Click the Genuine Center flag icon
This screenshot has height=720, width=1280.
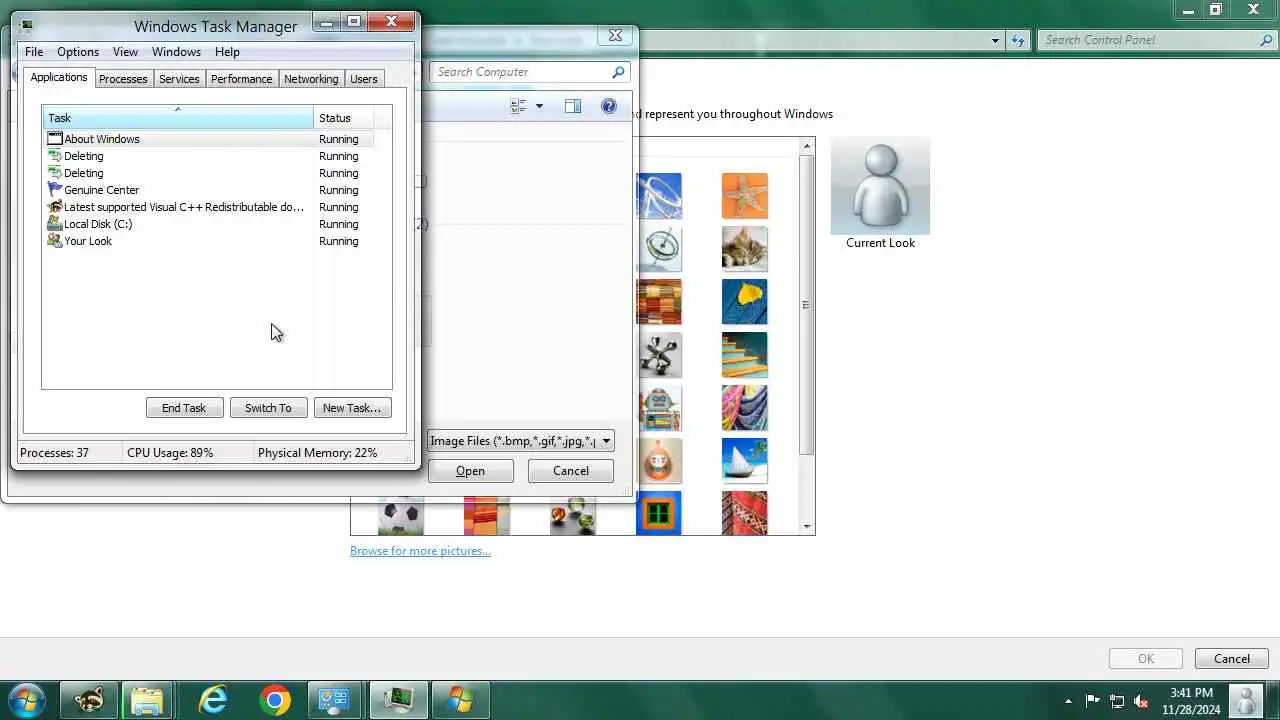(x=55, y=190)
